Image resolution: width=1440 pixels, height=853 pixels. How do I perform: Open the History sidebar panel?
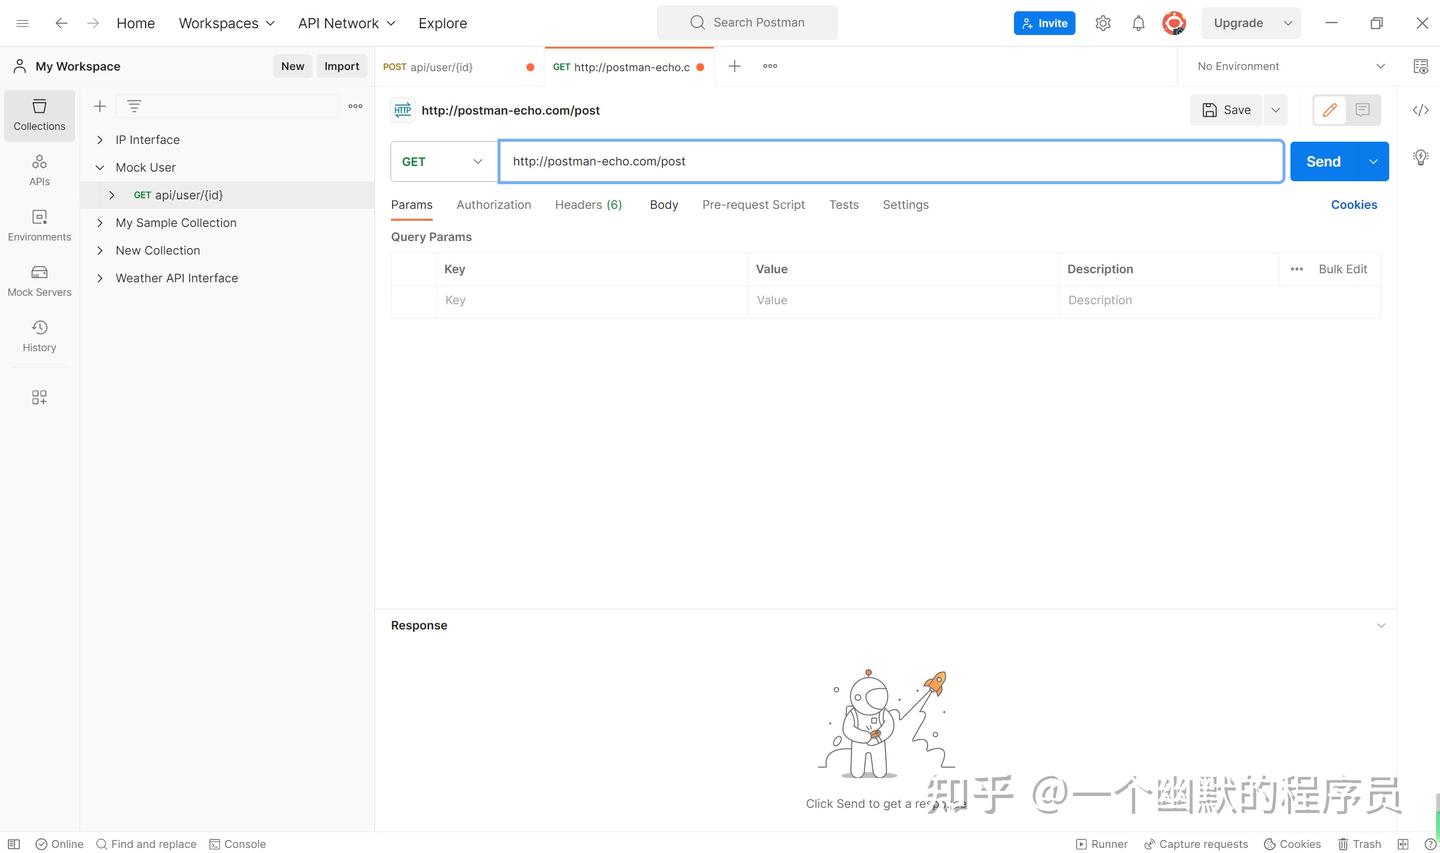point(39,336)
